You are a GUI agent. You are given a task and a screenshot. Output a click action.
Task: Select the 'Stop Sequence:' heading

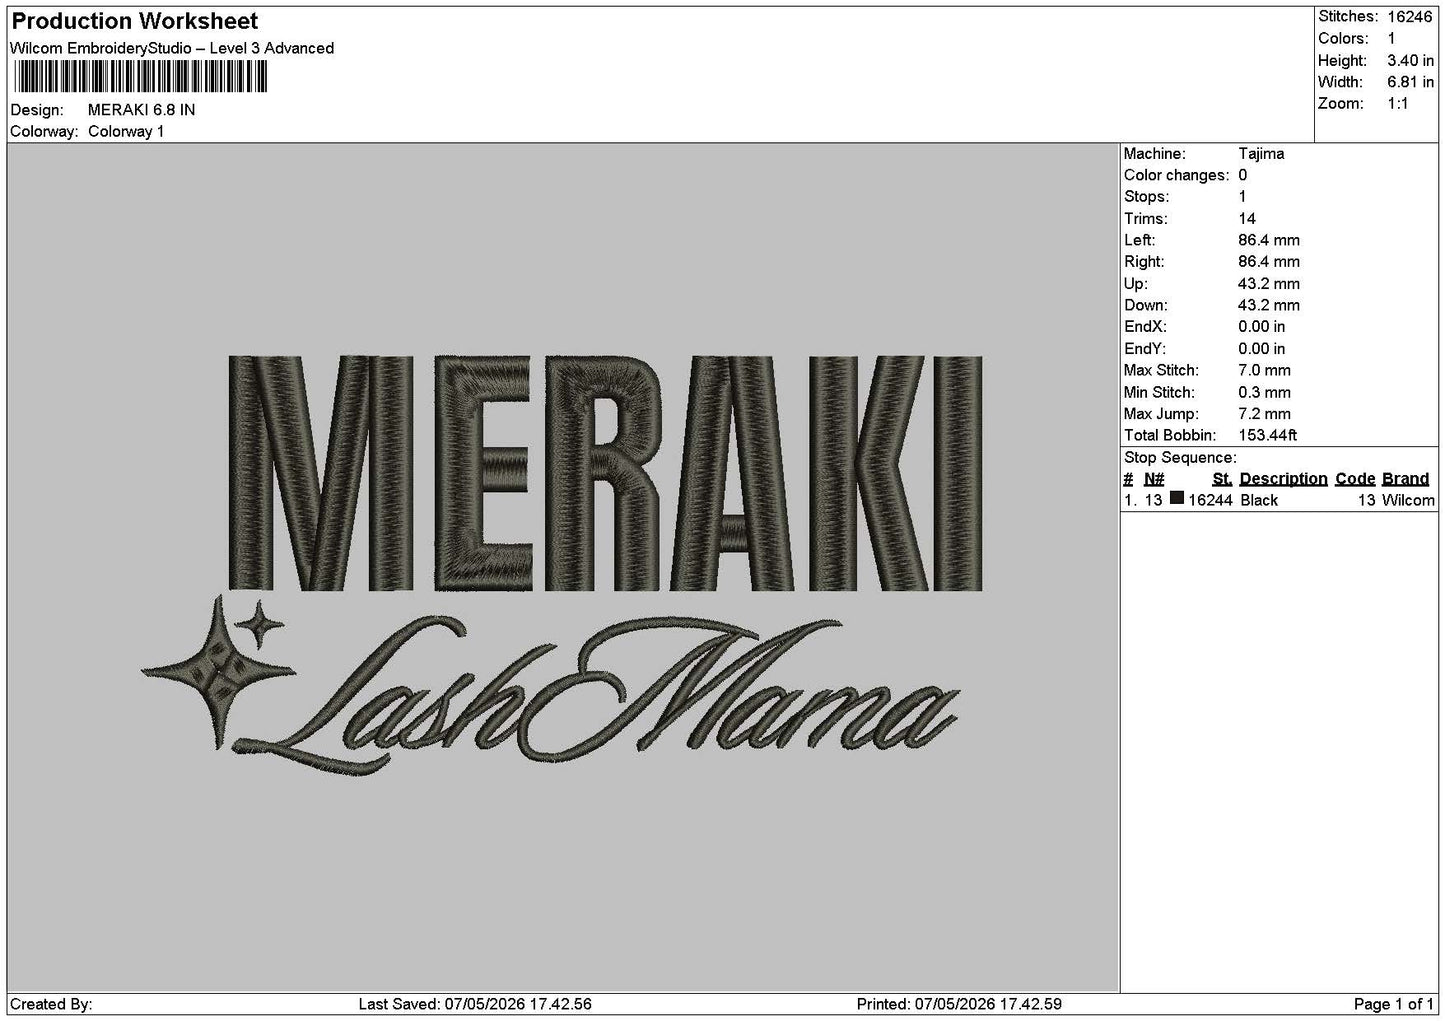tap(1180, 458)
